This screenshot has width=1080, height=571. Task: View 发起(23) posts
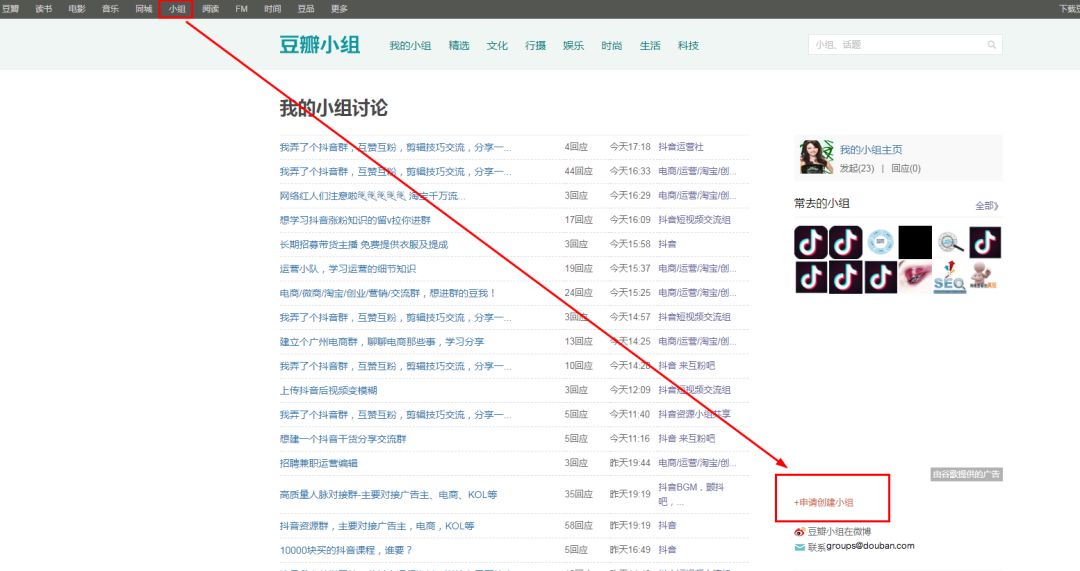[856, 168]
